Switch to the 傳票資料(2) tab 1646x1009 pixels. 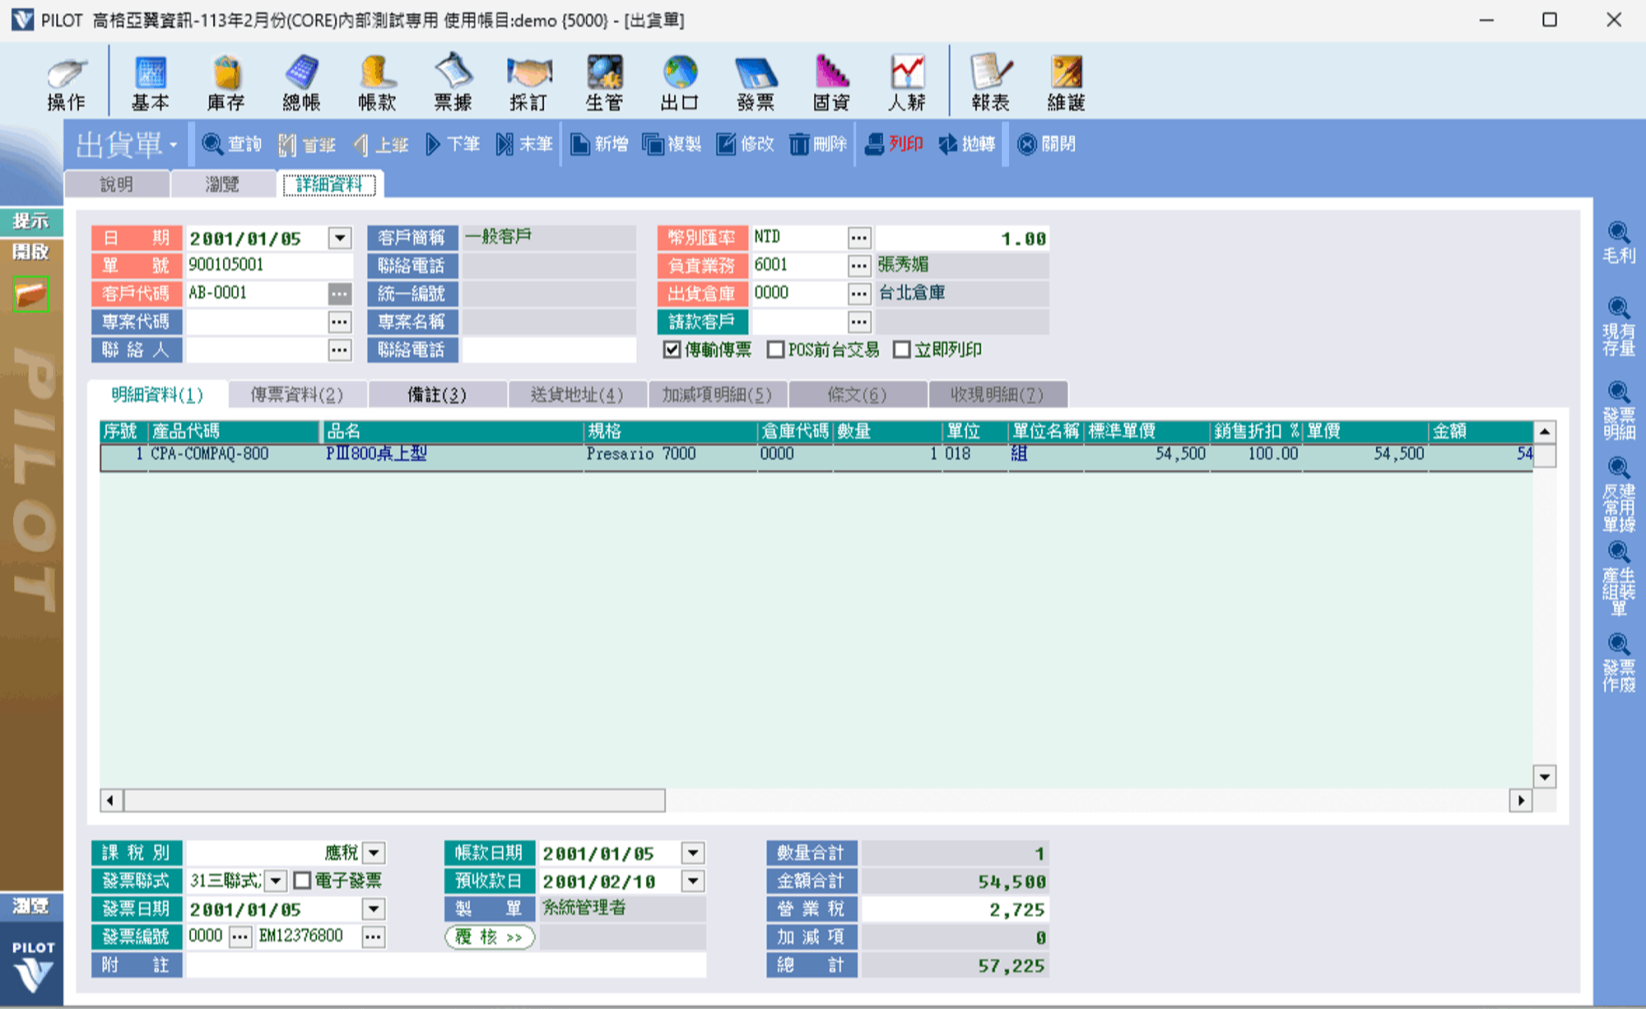click(x=297, y=395)
